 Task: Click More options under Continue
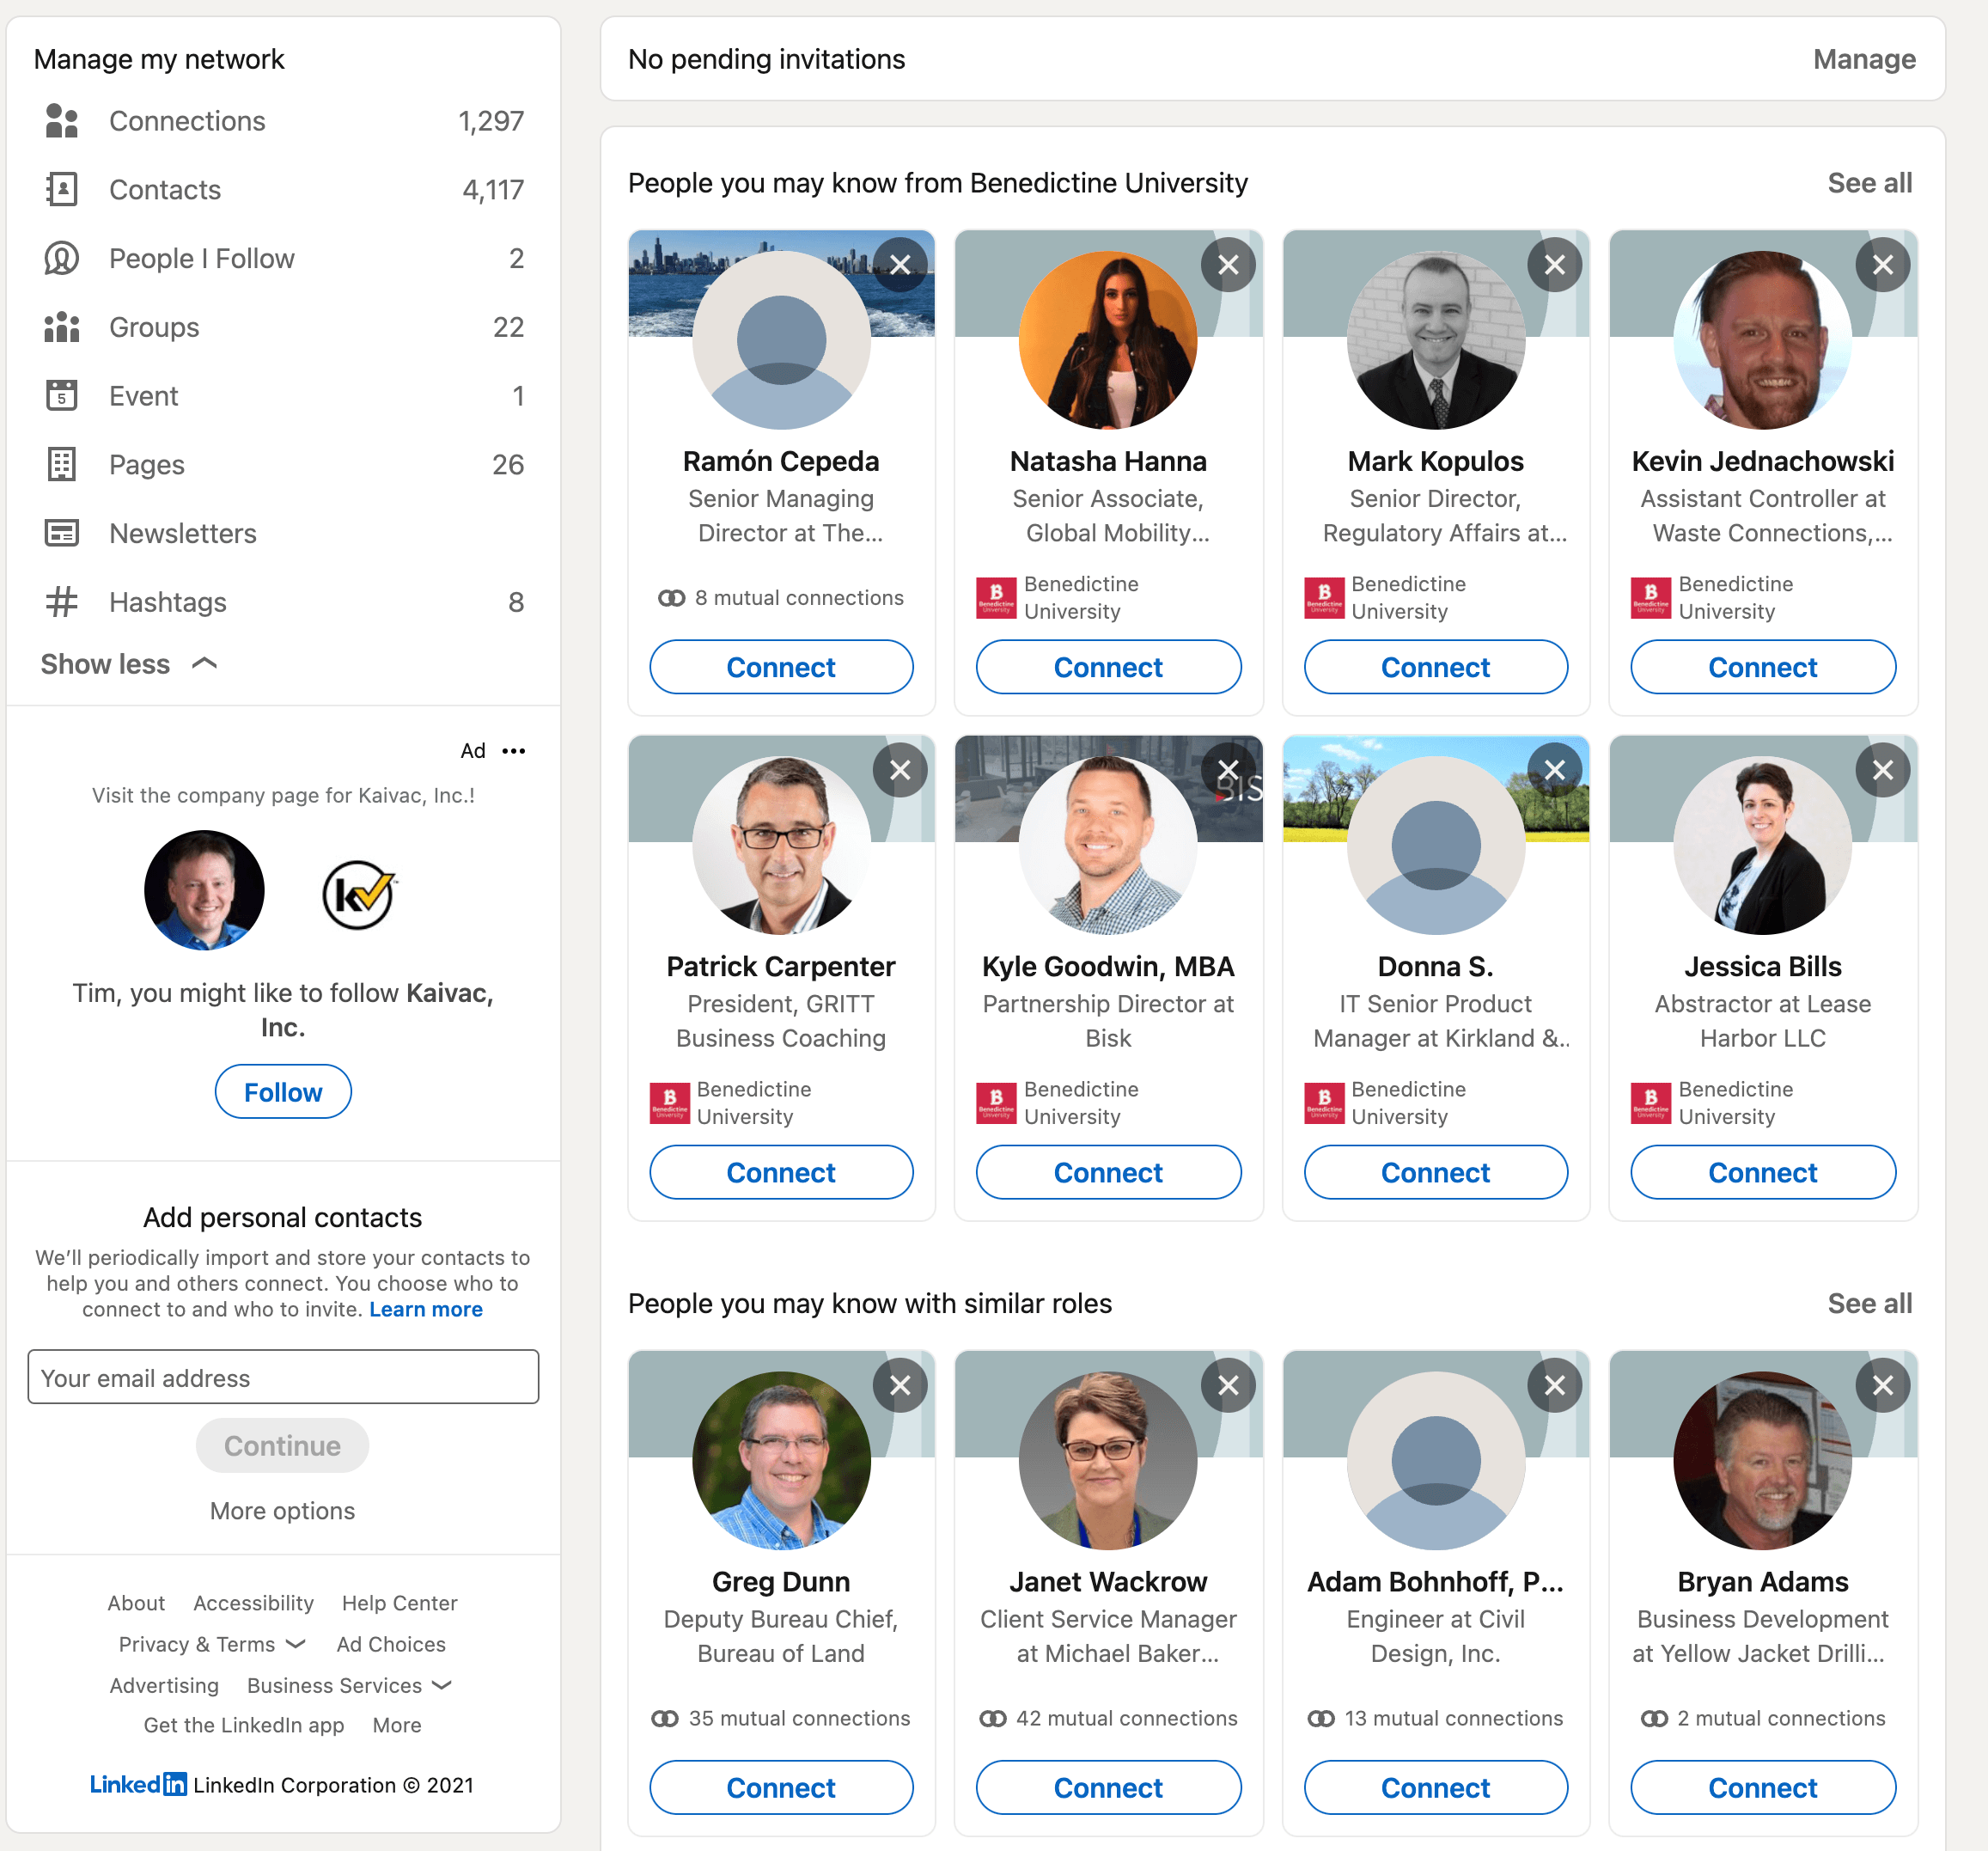pyautogui.click(x=283, y=1511)
